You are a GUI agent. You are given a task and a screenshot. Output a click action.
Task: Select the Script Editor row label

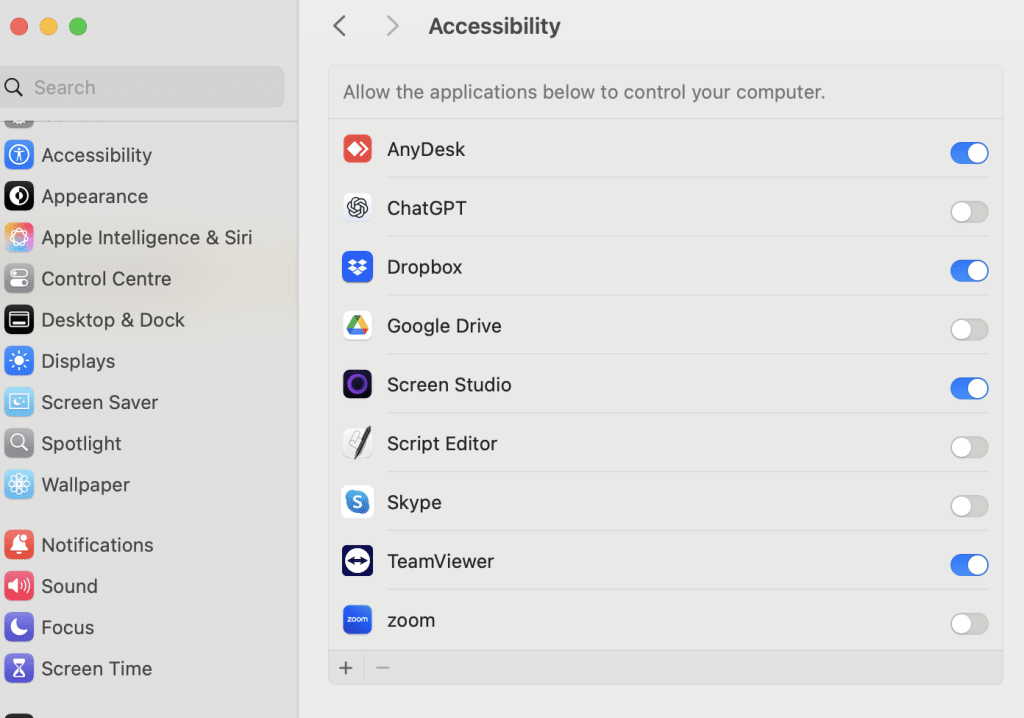pos(442,443)
